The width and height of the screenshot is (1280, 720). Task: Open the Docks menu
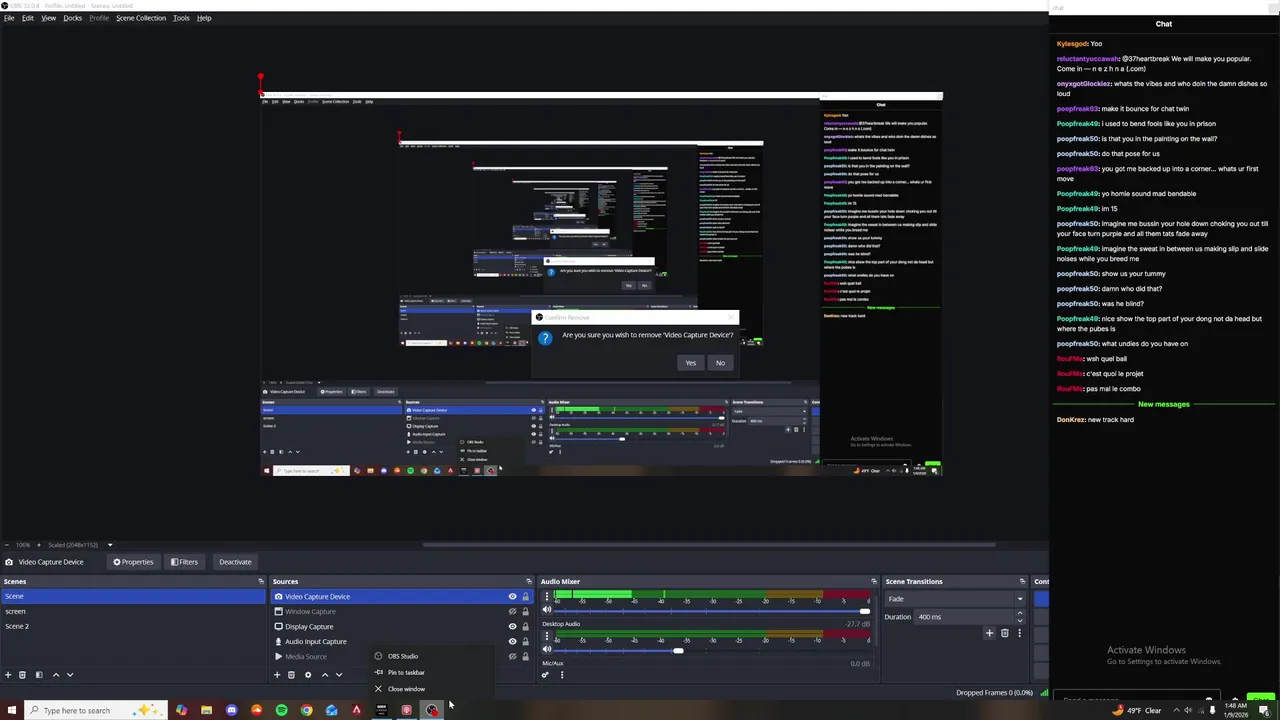coord(73,18)
